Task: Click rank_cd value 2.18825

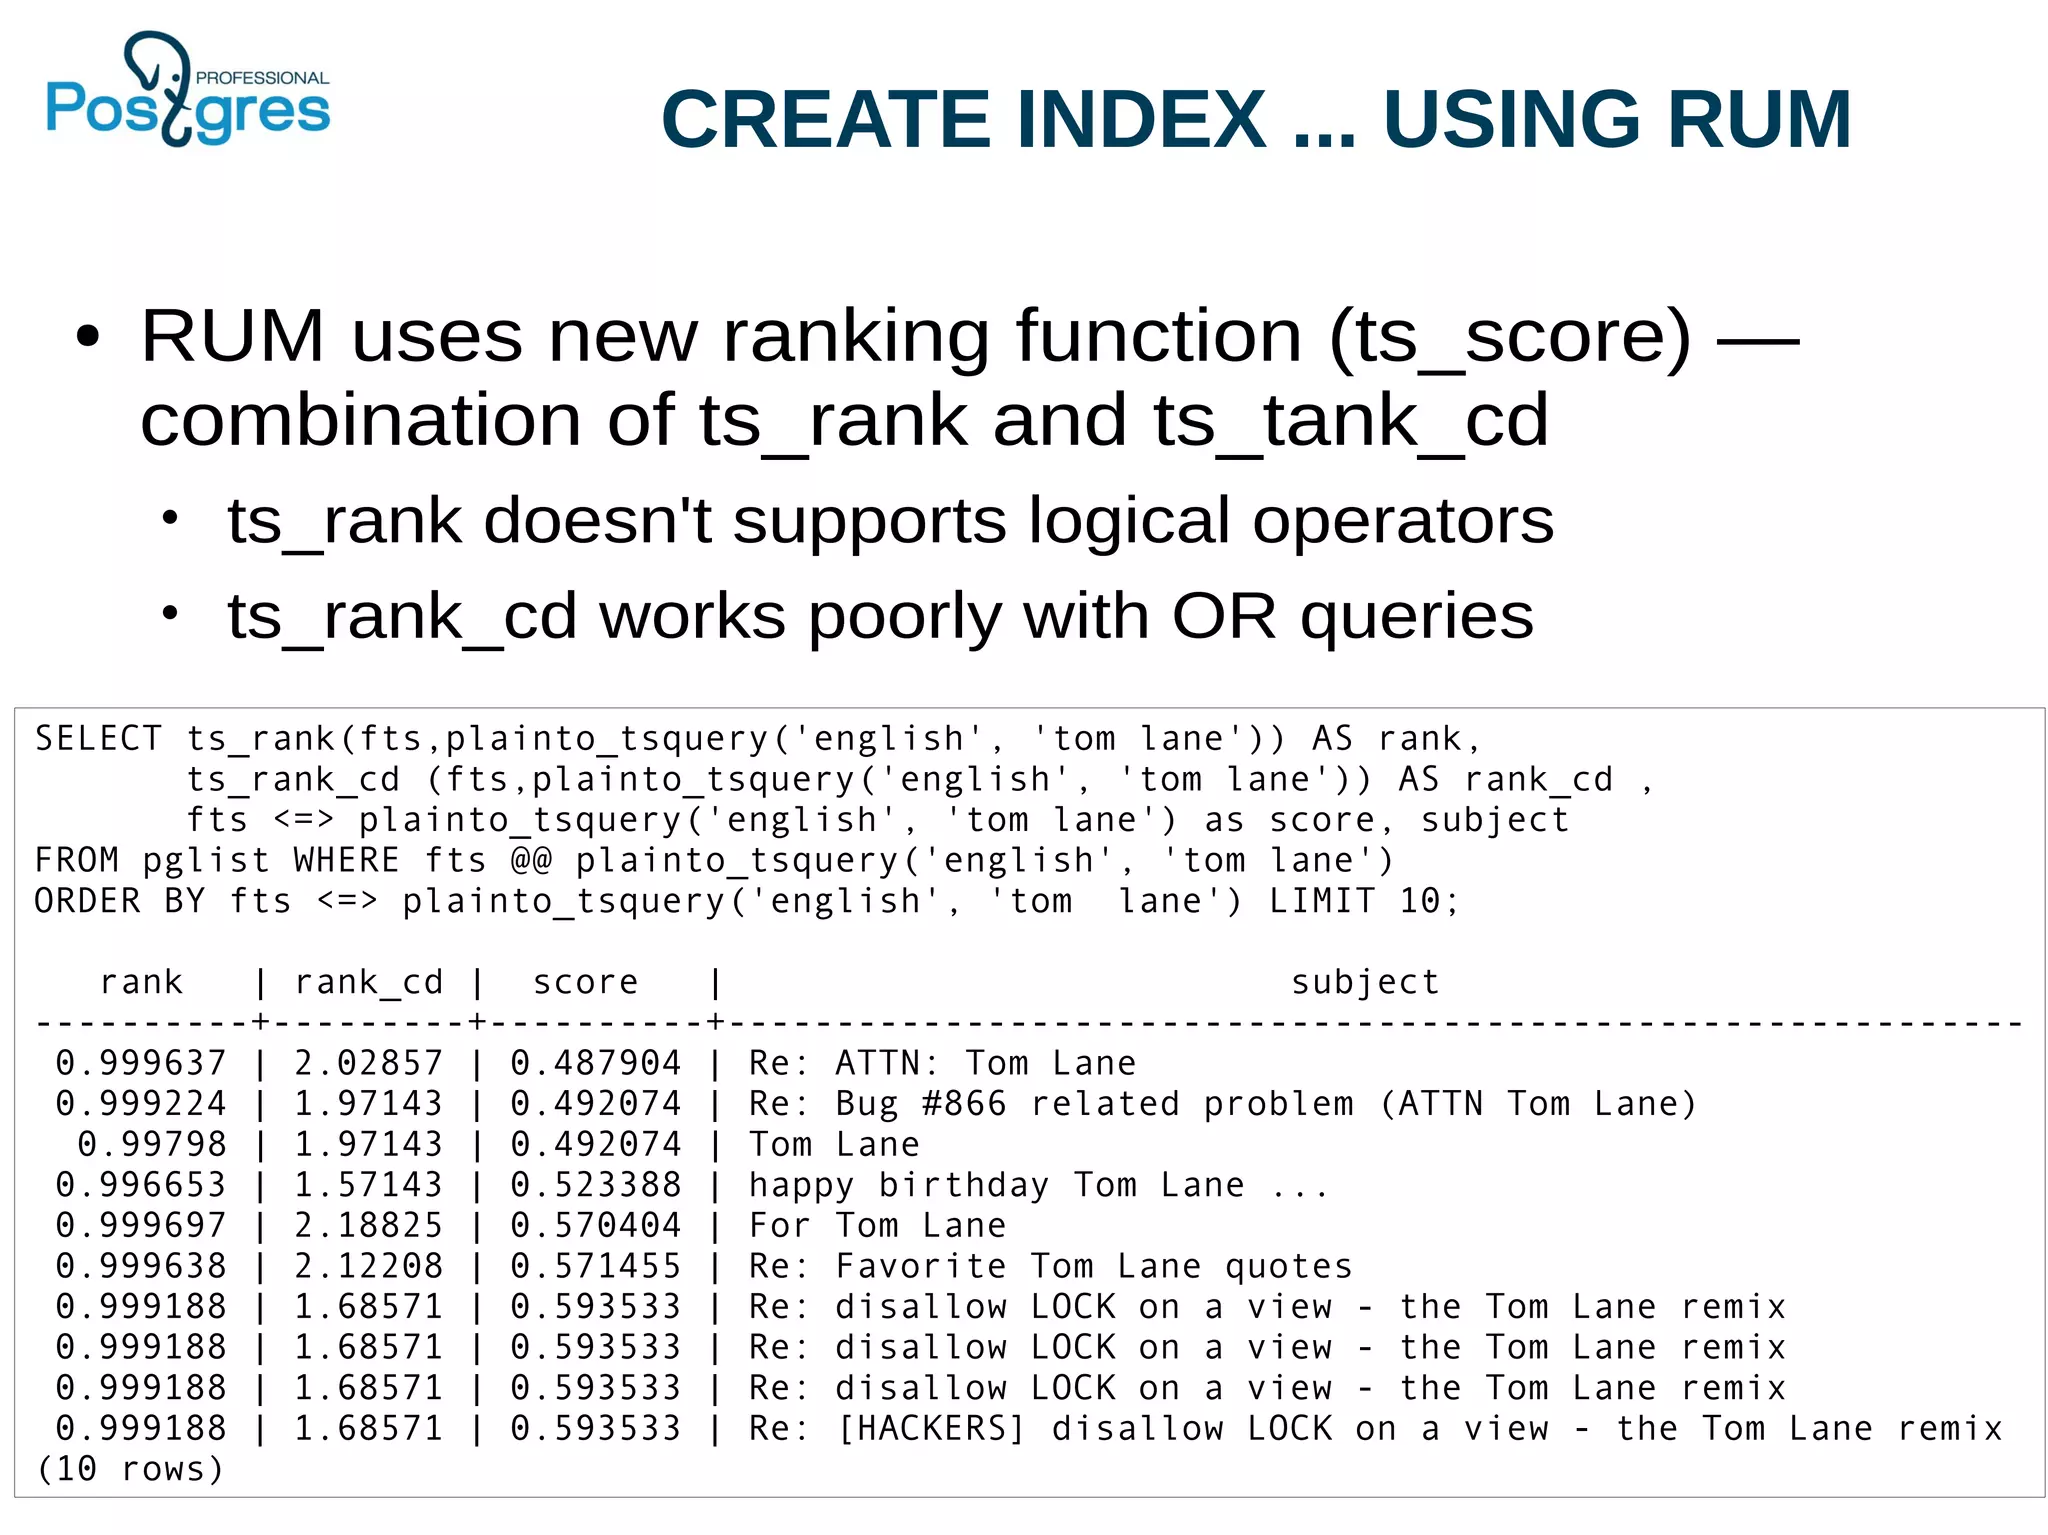Action: click(x=368, y=1225)
